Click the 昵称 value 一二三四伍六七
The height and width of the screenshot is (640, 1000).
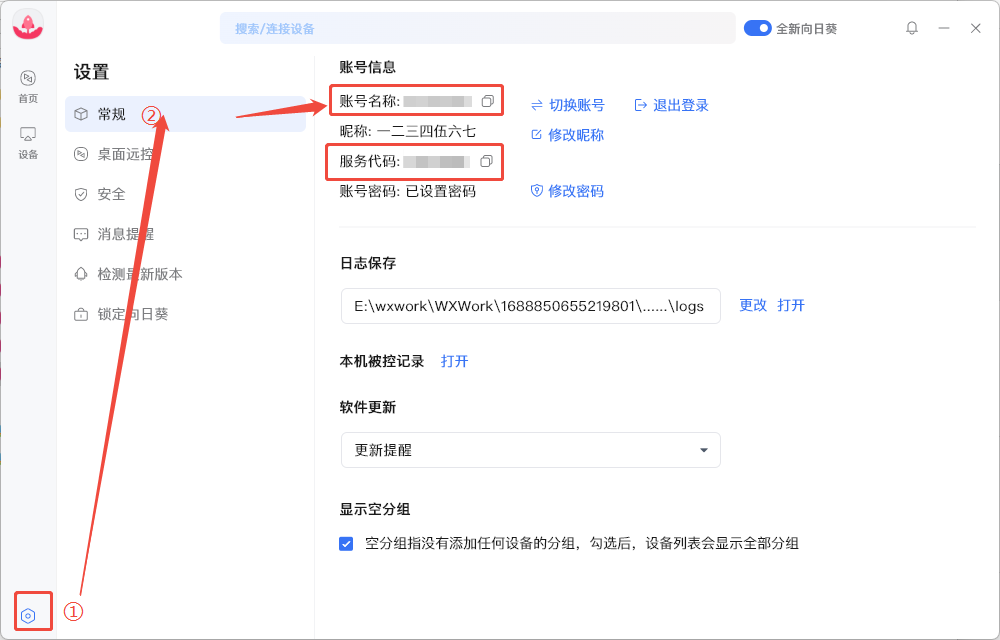click(426, 132)
